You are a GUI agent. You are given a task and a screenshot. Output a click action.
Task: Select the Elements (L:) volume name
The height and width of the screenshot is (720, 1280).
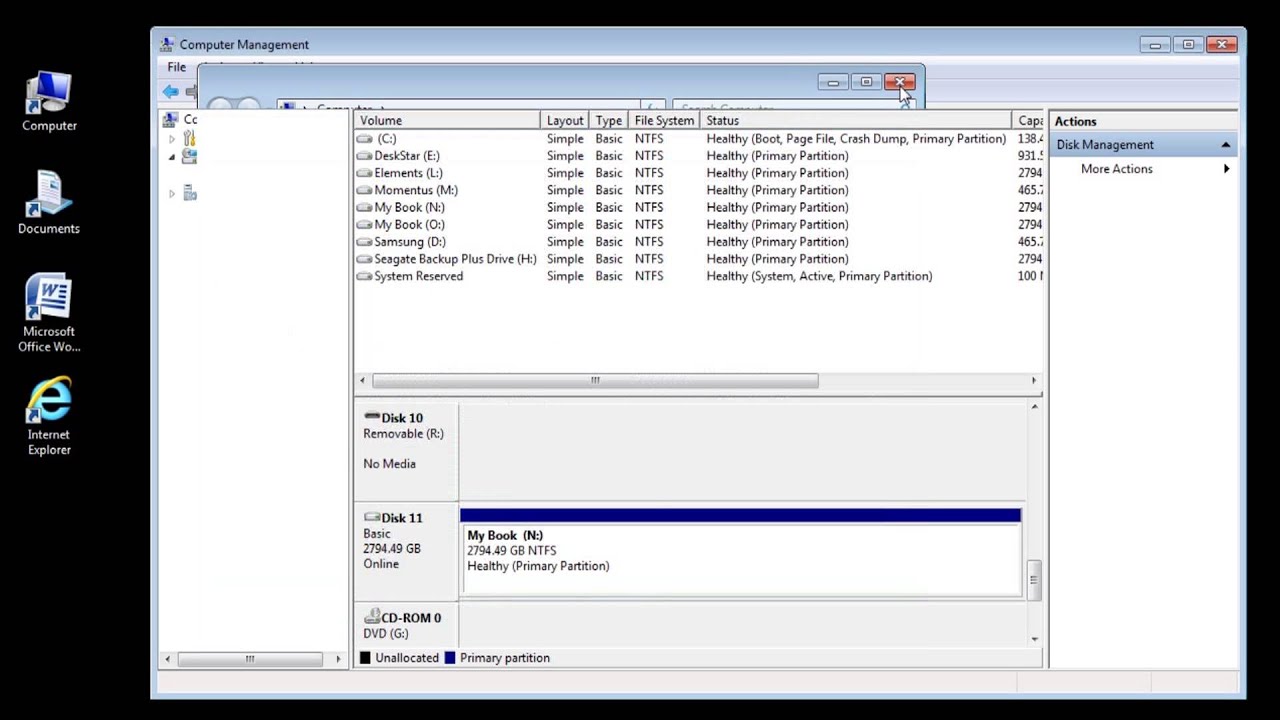pyautogui.click(x=408, y=173)
